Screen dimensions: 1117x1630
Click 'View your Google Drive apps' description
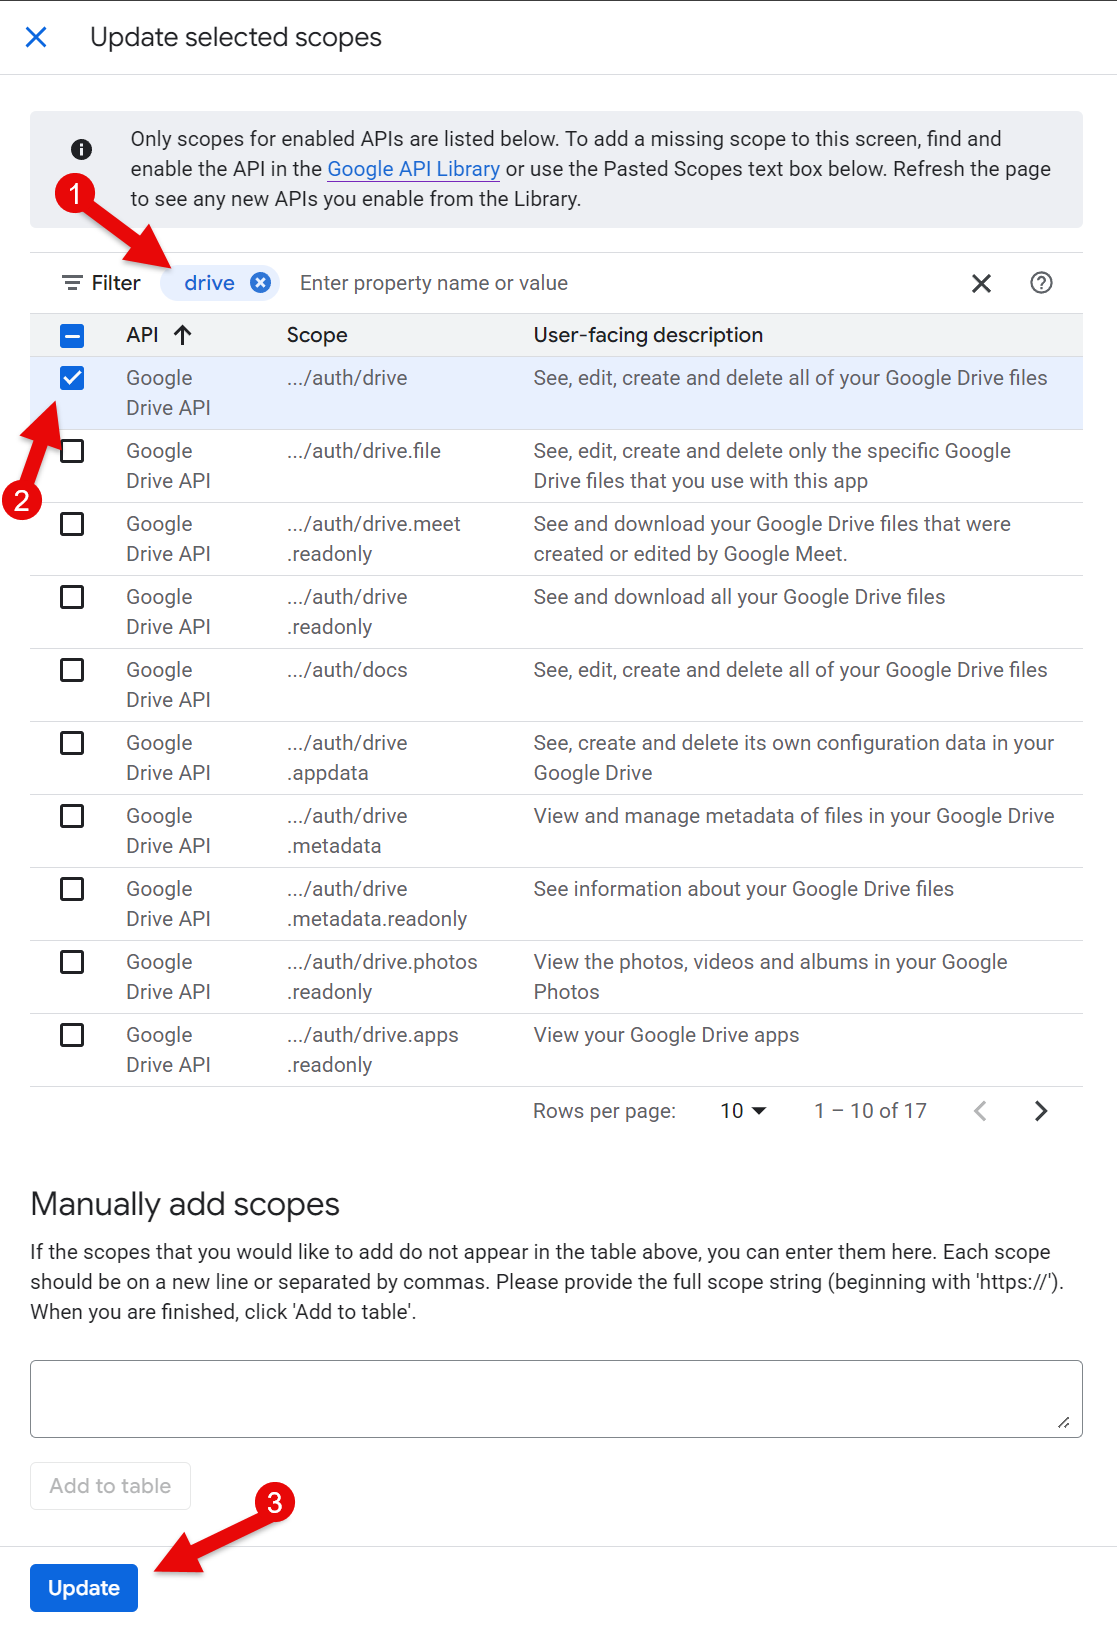pos(666,1035)
